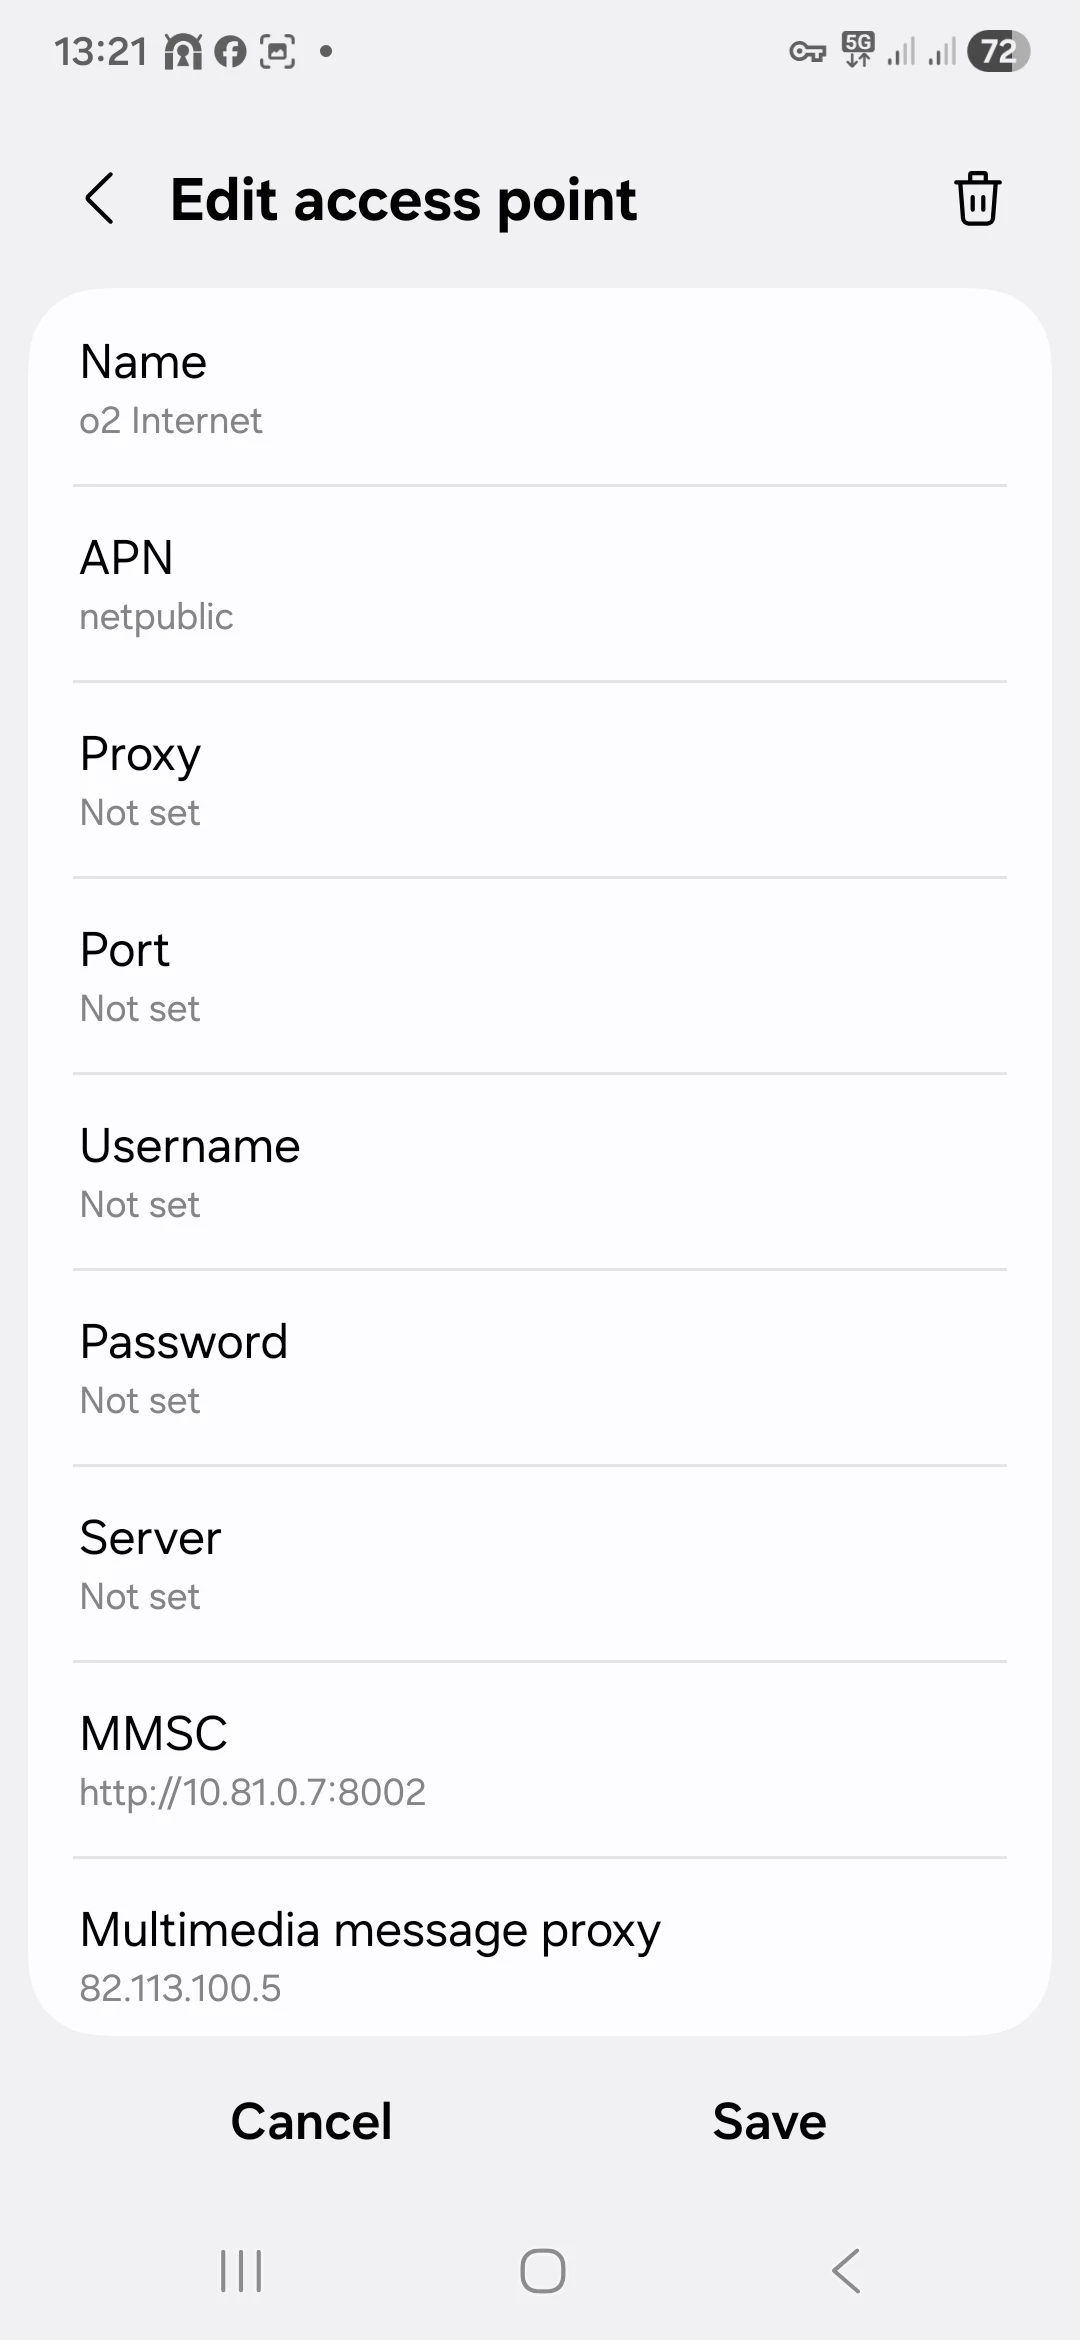Cancel editing the access point
This screenshot has height=2340, width=1080.
click(x=311, y=2121)
